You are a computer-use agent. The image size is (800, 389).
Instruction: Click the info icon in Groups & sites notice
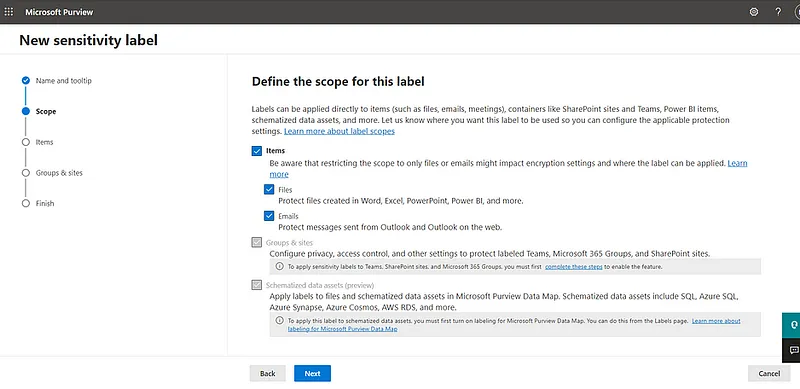280,266
